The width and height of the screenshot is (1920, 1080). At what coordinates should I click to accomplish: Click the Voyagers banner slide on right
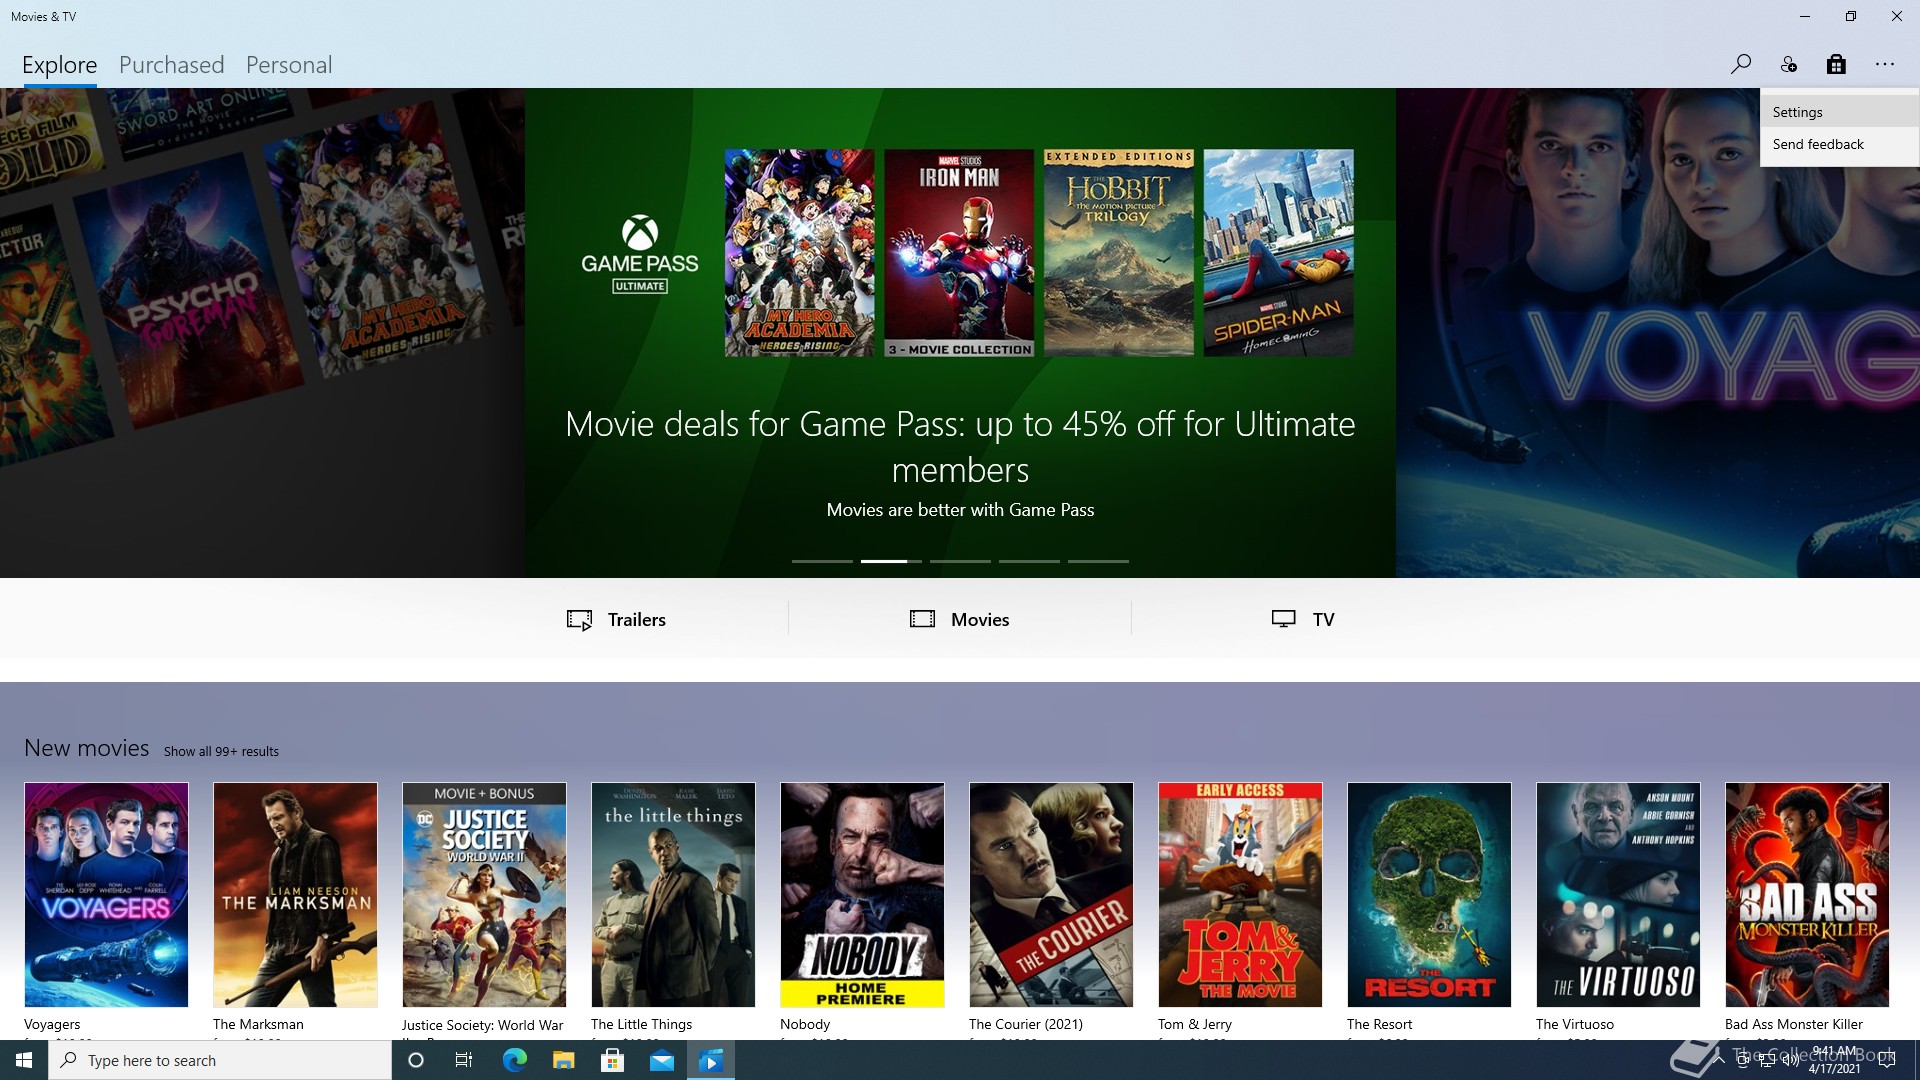tap(1658, 333)
